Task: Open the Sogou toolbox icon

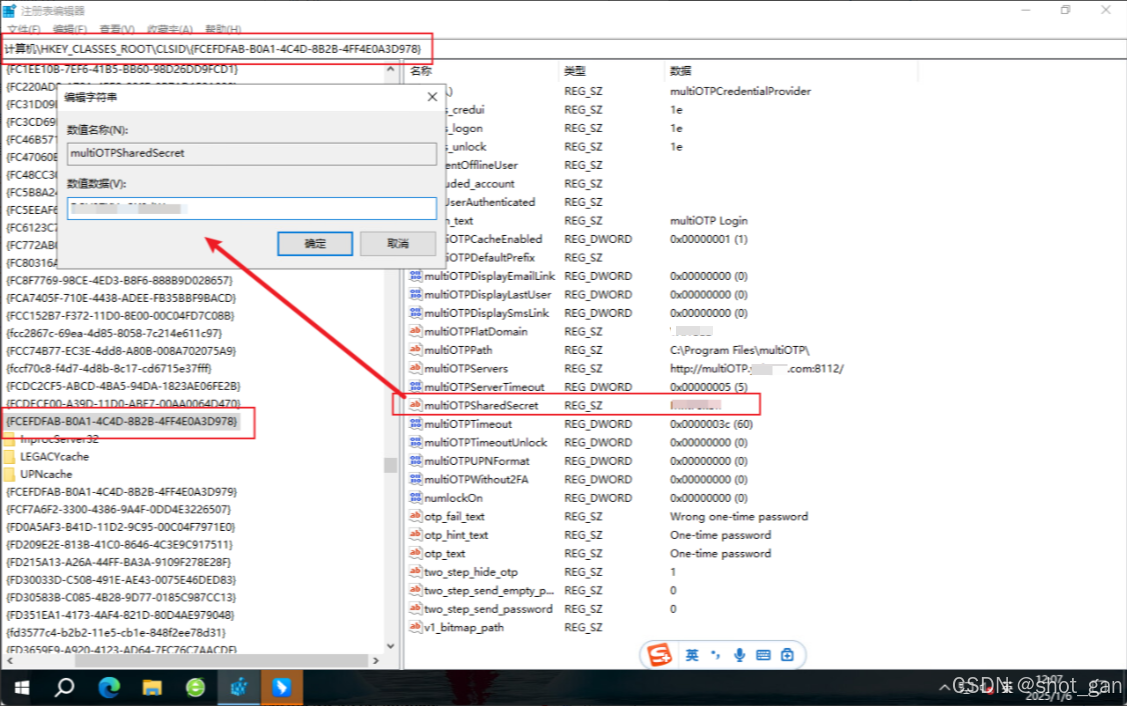Action: tap(787, 655)
